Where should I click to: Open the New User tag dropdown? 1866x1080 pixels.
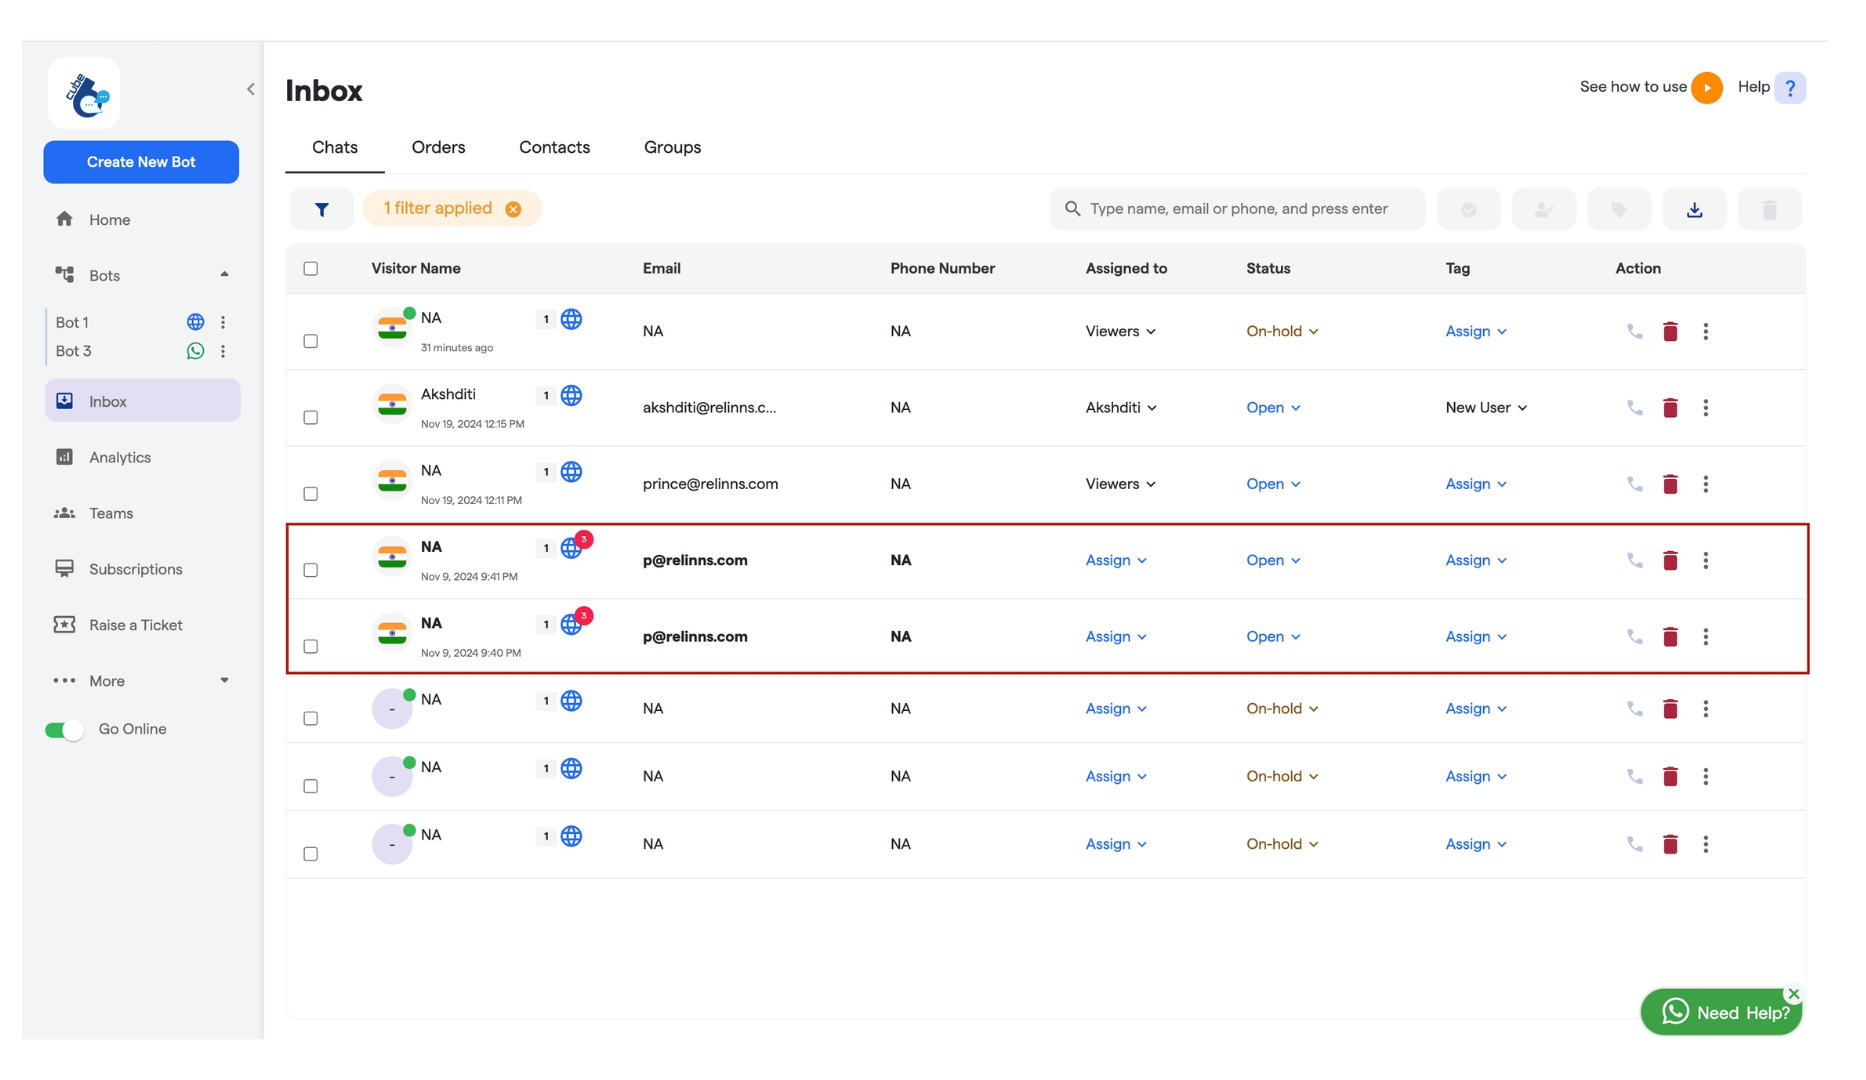pyautogui.click(x=1486, y=408)
